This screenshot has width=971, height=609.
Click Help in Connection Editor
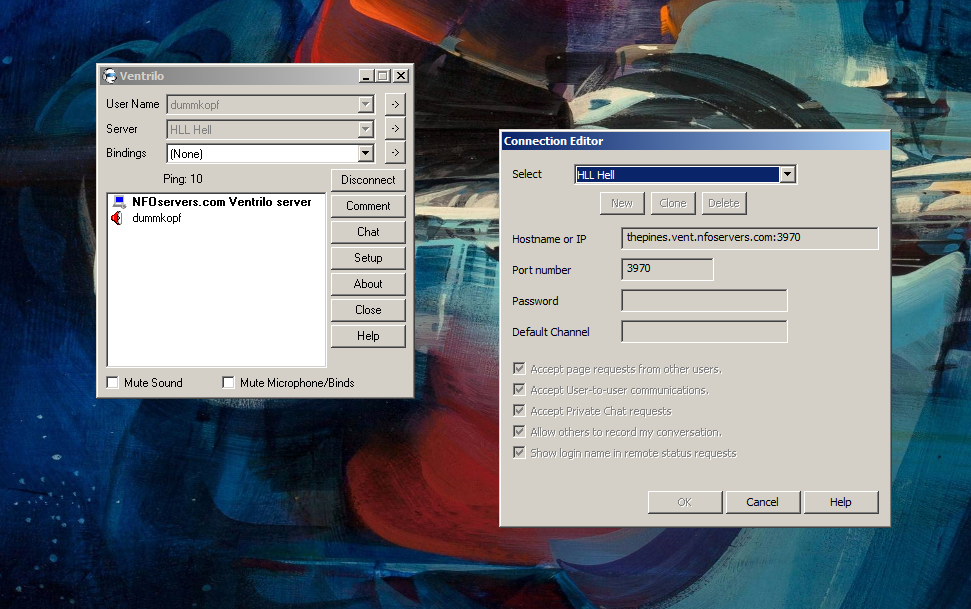point(840,502)
